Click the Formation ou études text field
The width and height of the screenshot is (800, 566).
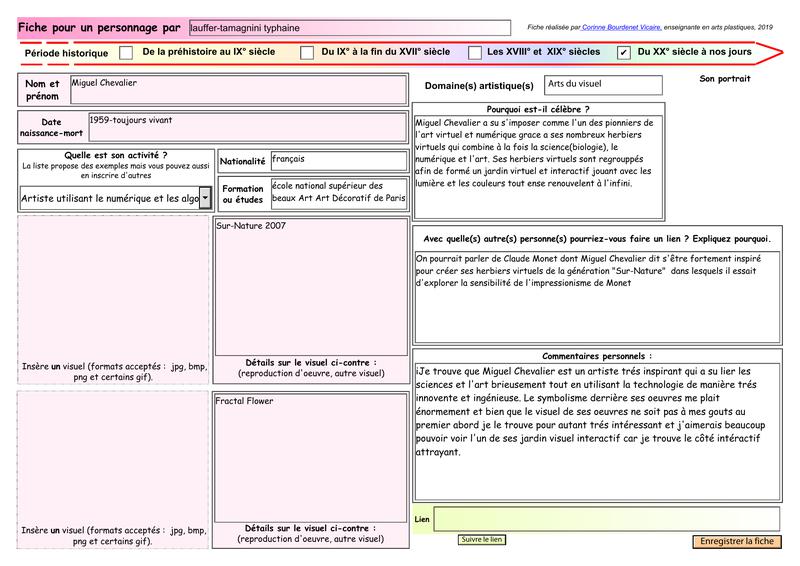[338, 192]
